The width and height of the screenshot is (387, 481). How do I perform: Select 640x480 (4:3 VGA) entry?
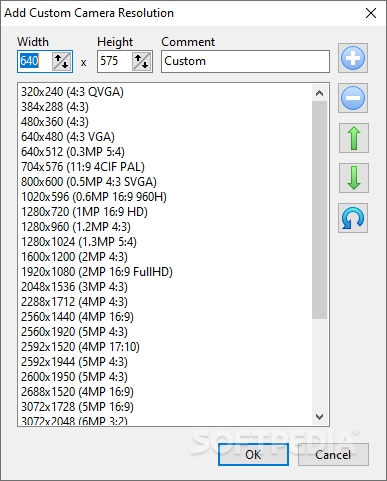coord(68,137)
